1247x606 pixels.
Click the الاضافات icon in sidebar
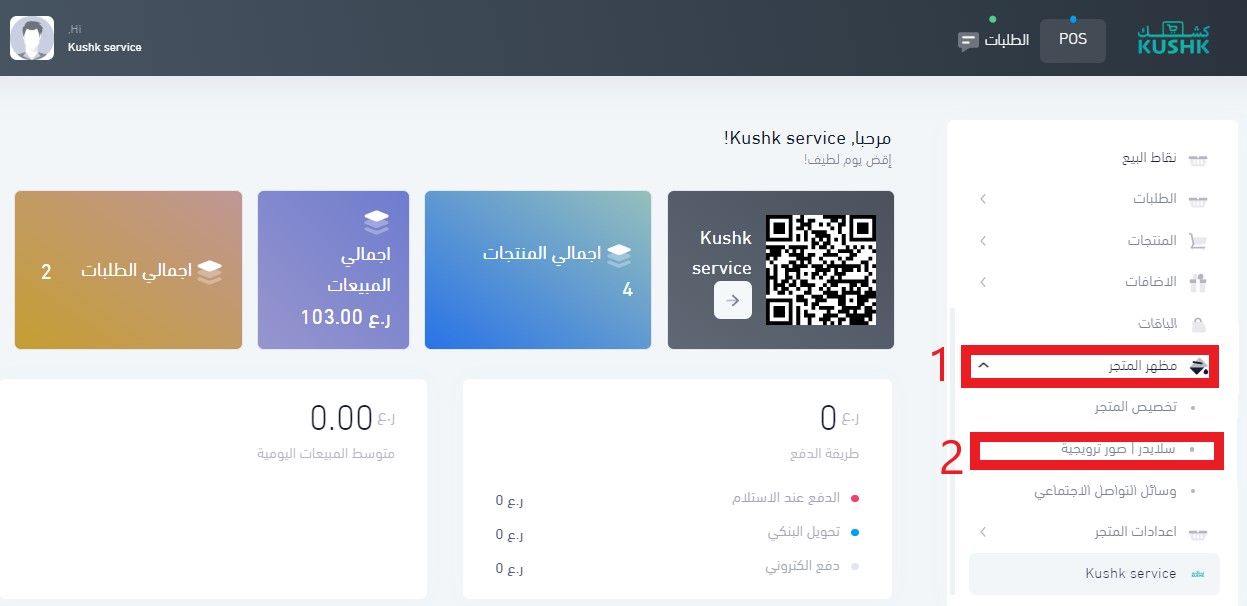pyautogui.click(x=1198, y=283)
